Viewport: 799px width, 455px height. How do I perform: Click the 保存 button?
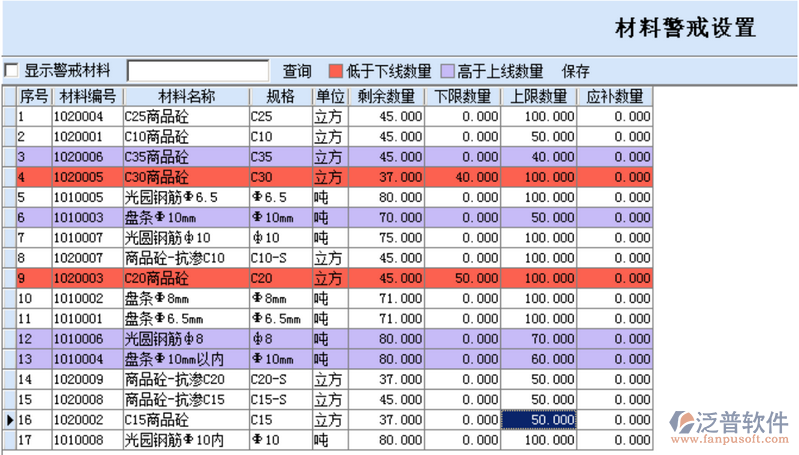click(576, 71)
